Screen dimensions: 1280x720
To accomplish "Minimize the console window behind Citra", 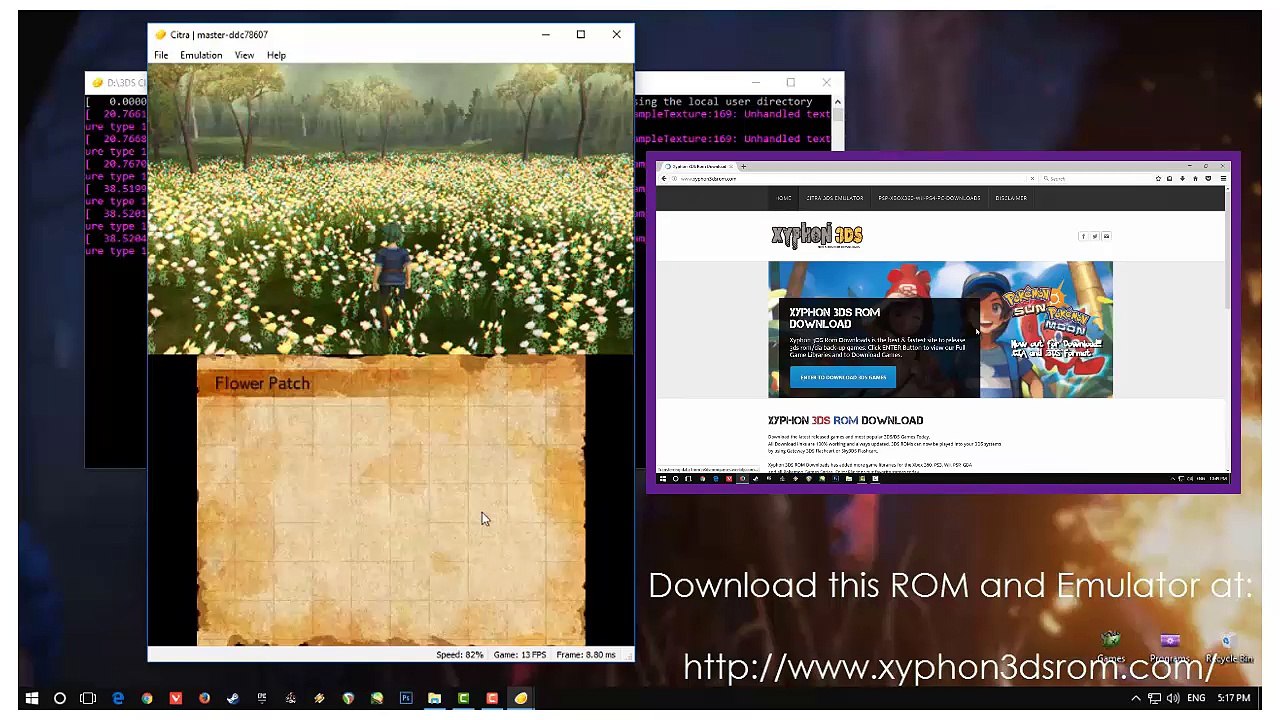I will click(x=755, y=82).
